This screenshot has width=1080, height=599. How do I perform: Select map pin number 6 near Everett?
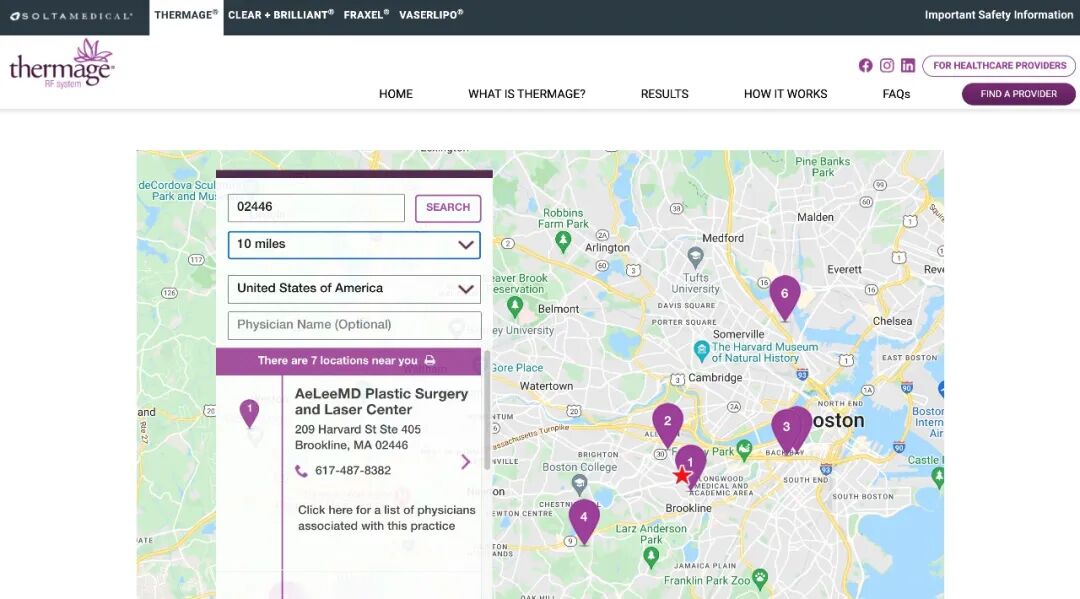[785, 297]
